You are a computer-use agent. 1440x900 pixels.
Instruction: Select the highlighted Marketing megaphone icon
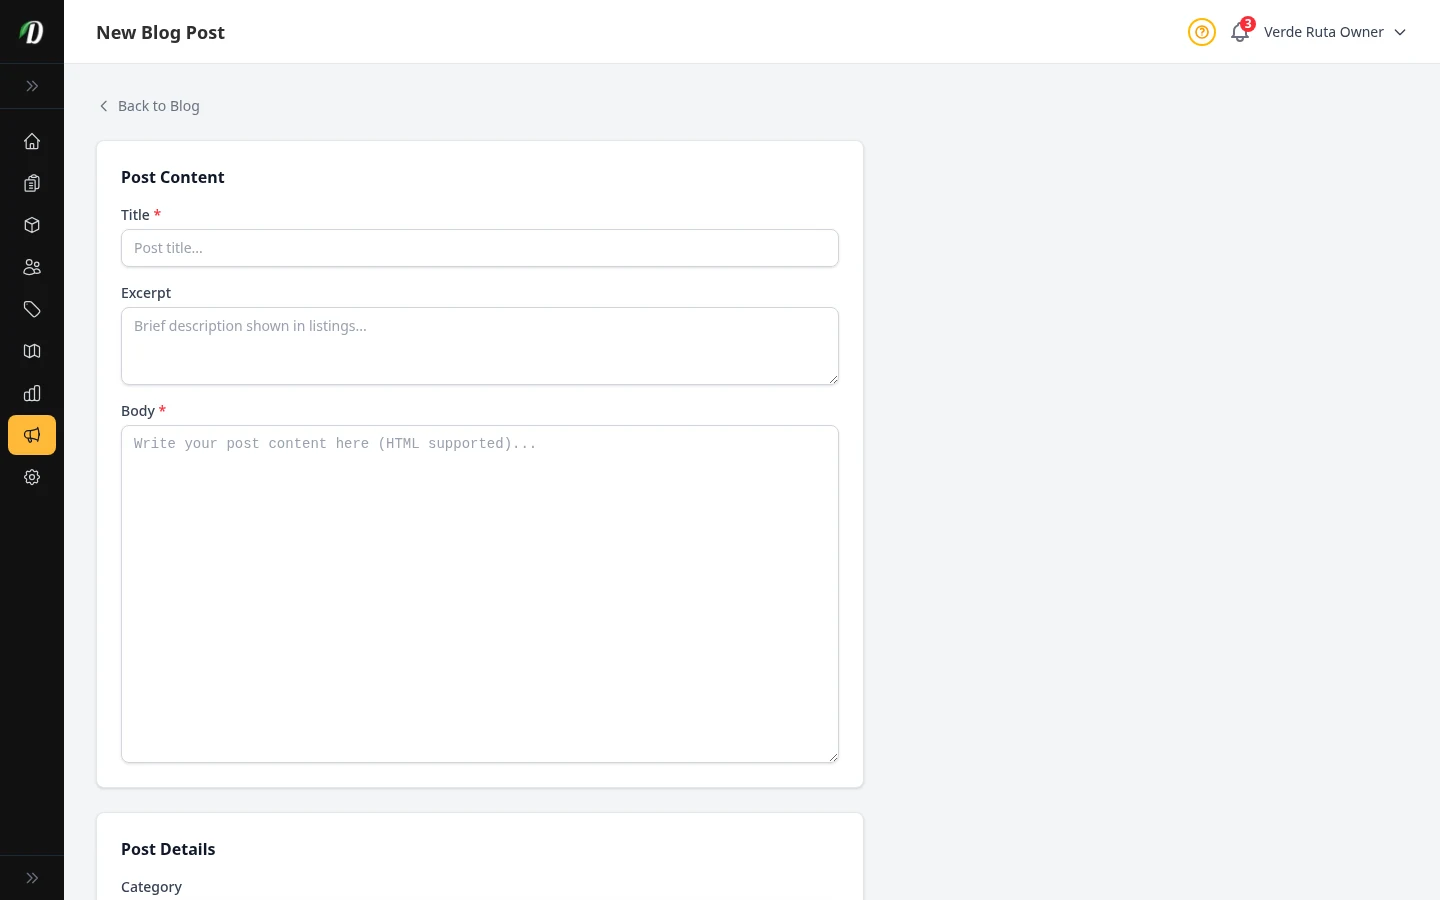pyautogui.click(x=32, y=435)
